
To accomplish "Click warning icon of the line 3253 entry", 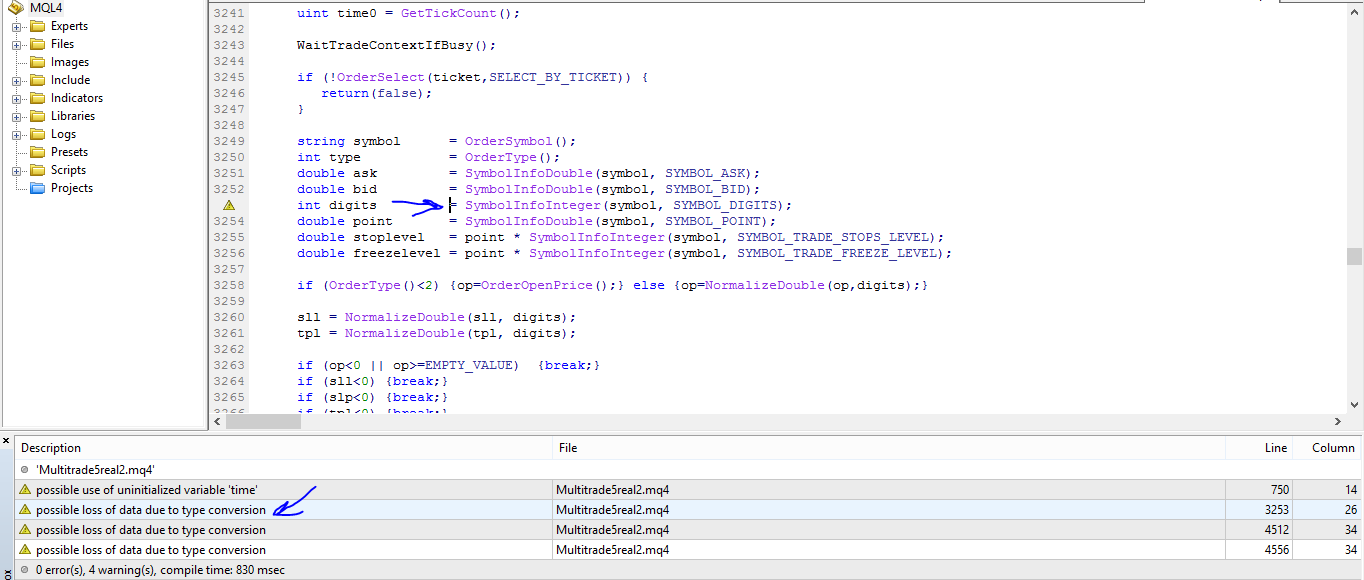I will click(x=25, y=510).
